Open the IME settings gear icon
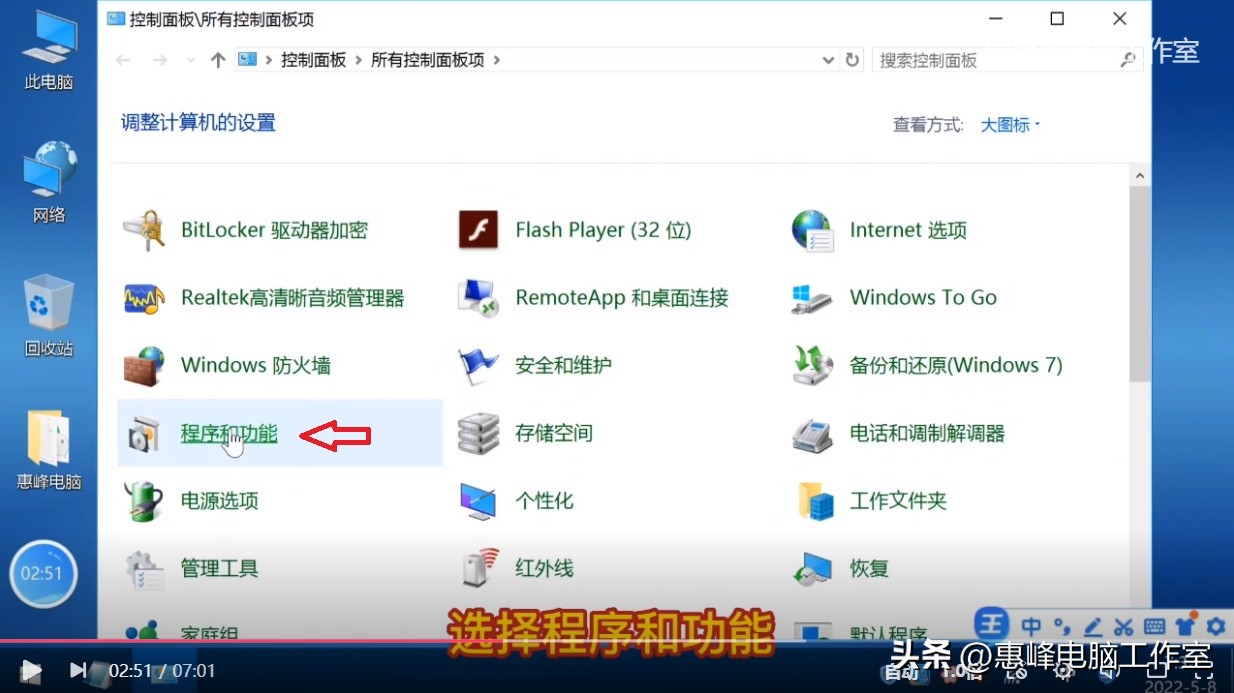 click(1214, 625)
